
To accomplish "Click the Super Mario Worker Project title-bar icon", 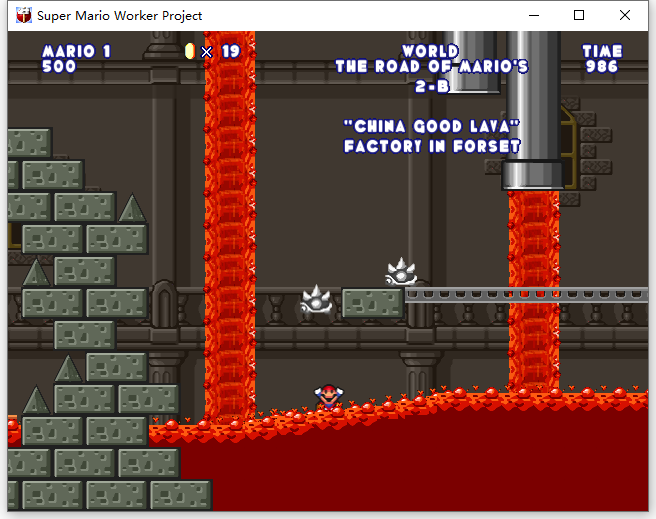I will click(x=24, y=15).
